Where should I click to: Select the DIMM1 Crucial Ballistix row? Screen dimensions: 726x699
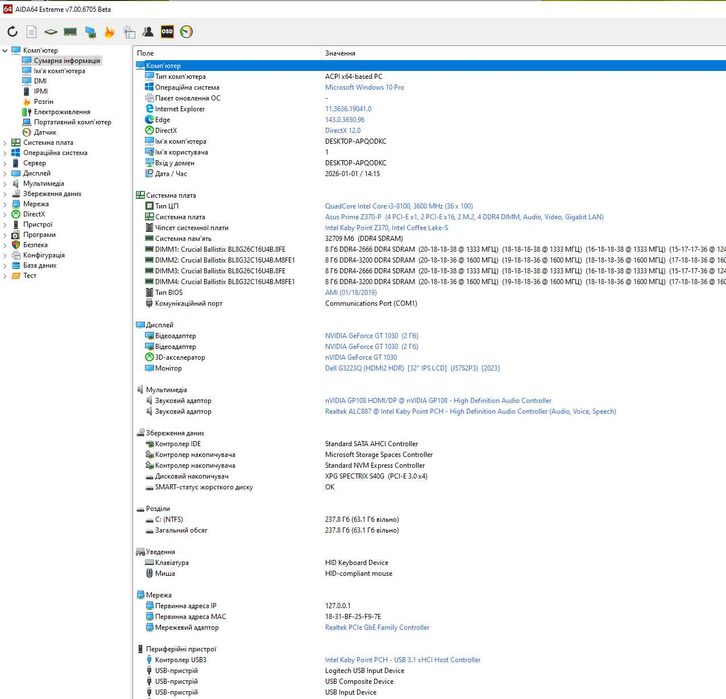(x=431, y=249)
